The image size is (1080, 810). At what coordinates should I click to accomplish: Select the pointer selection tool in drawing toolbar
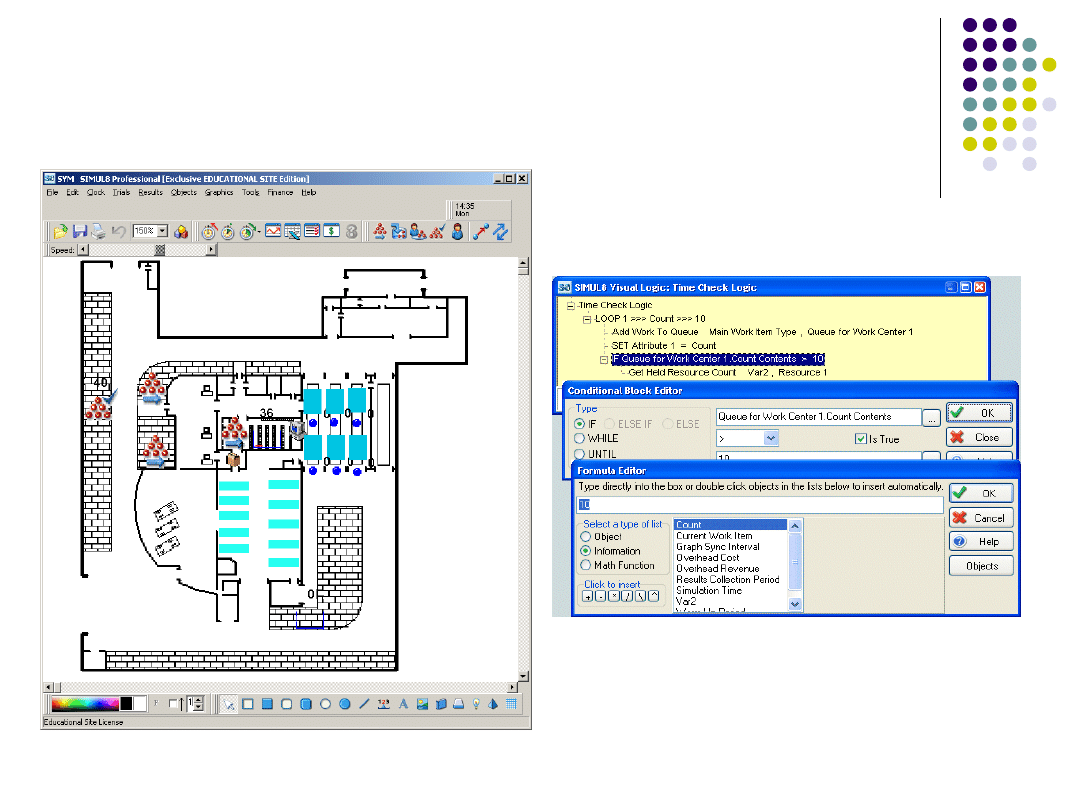229,704
